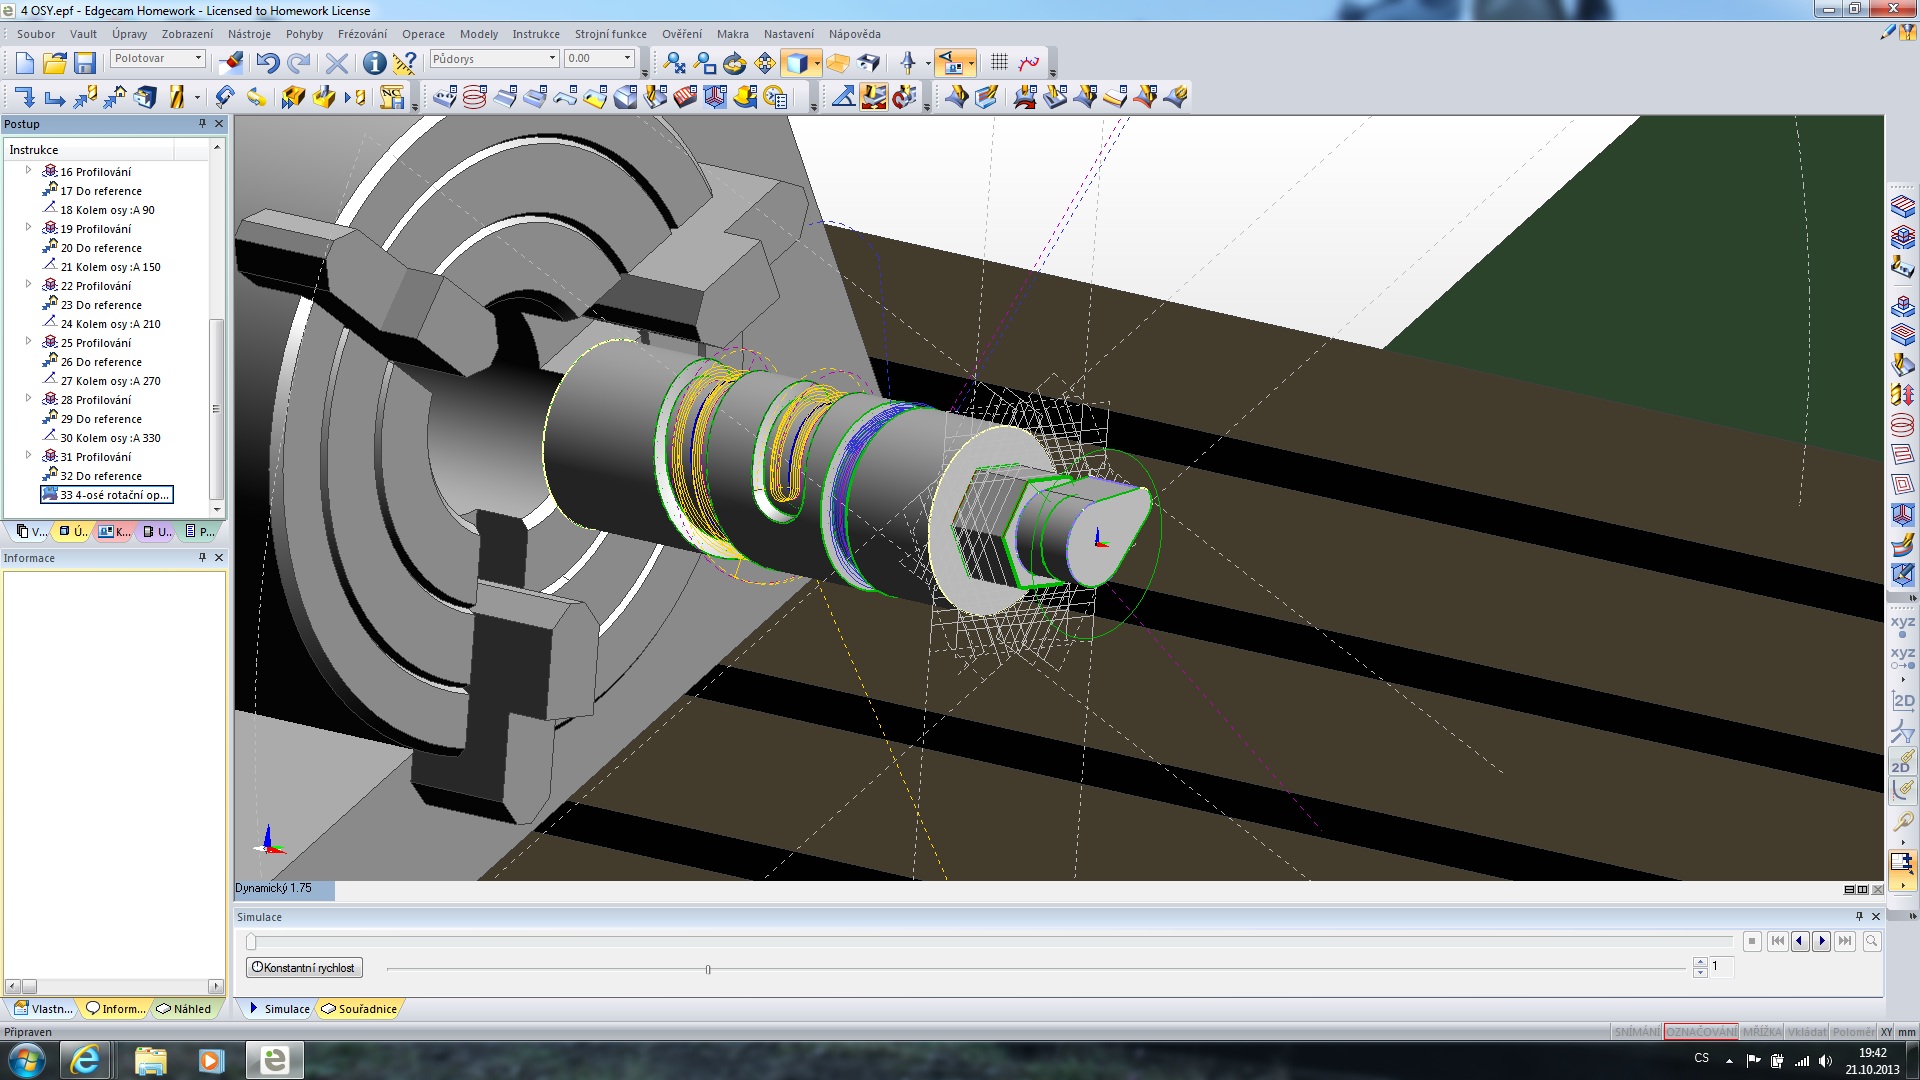Open the Půdorys view dropdown
The width and height of the screenshot is (1920, 1080).
[x=551, y=59]
